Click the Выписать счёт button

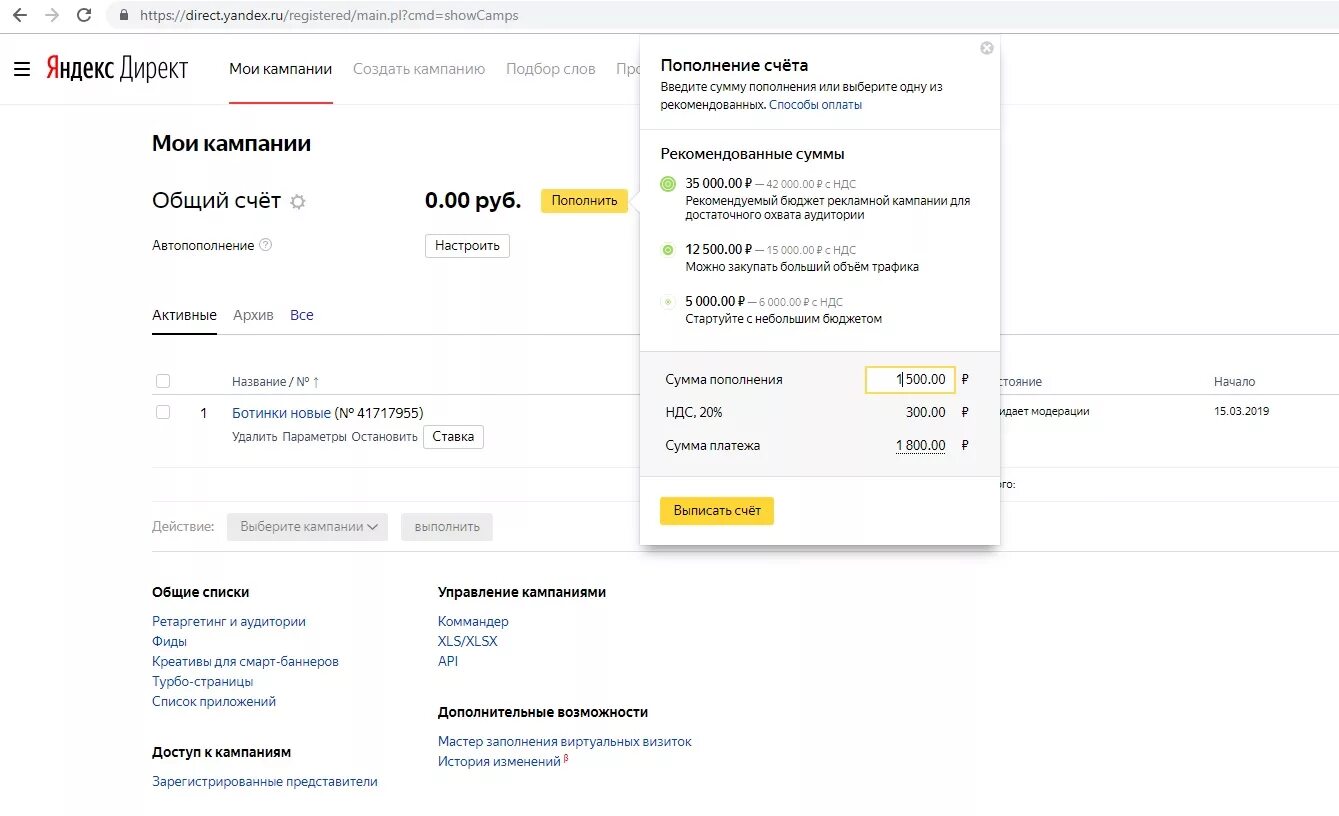(x=717, y=510)
